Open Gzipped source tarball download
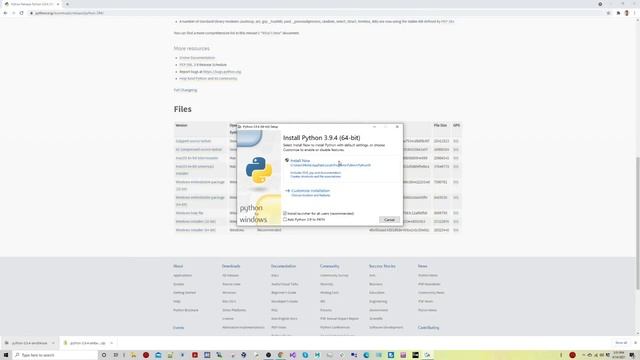This screenshot has width=640, height=360. click(x=193, y=141)
